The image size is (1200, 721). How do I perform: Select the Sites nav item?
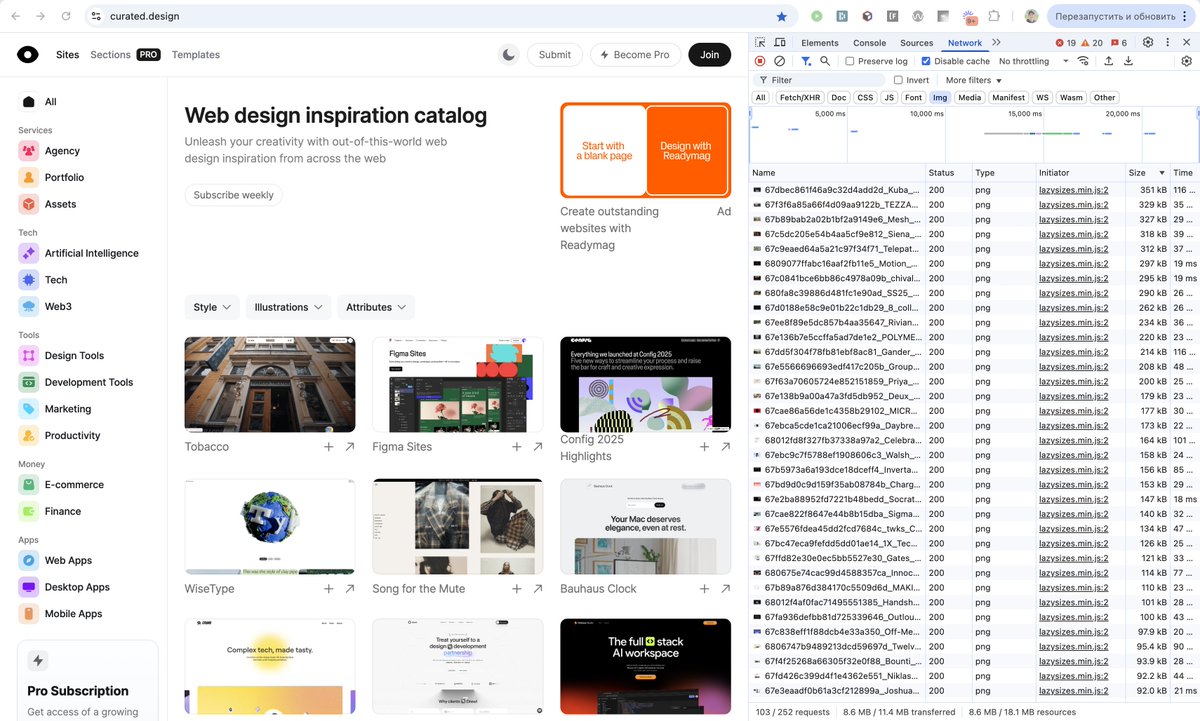click(67, 55)
